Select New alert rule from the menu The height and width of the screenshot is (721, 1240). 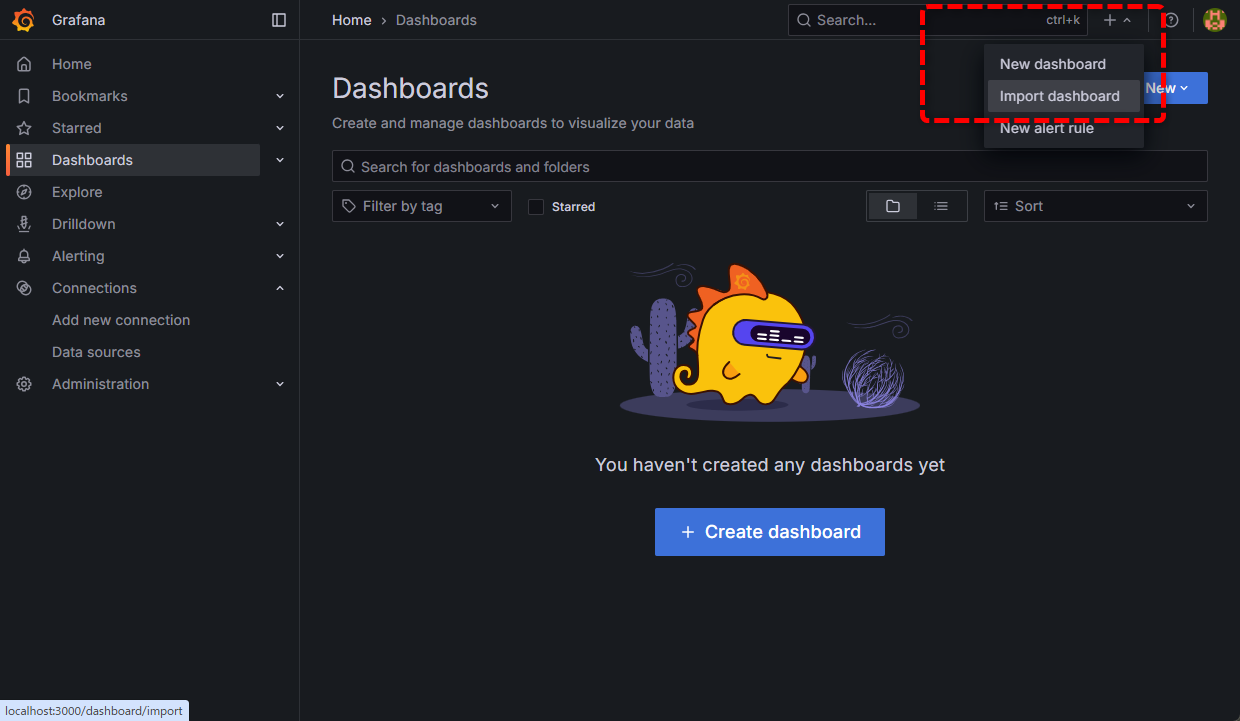(x=1064, y=128)
